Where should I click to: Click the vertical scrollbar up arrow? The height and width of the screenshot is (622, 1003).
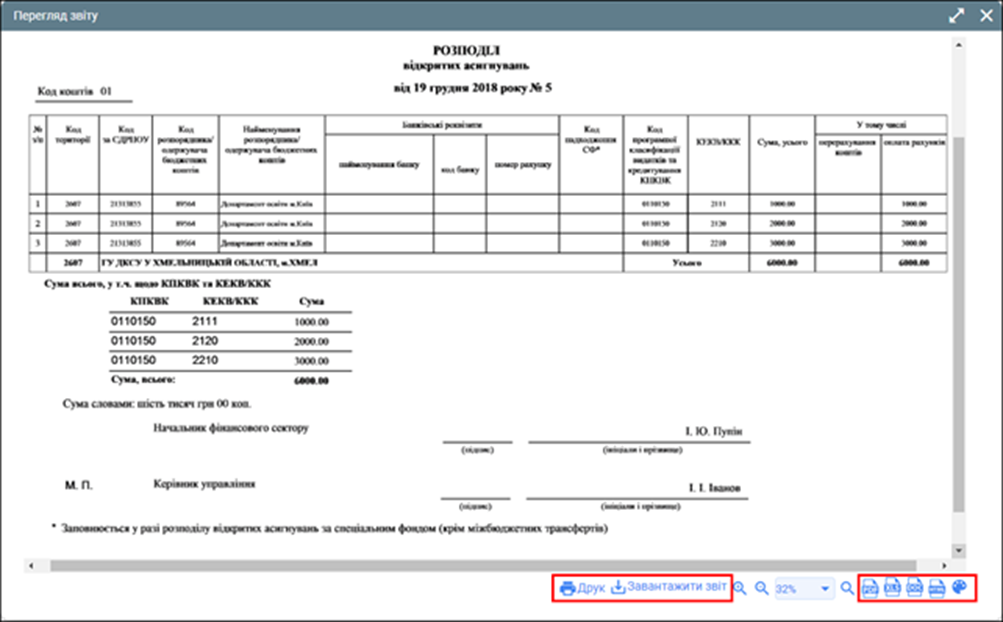pos(959,45)
